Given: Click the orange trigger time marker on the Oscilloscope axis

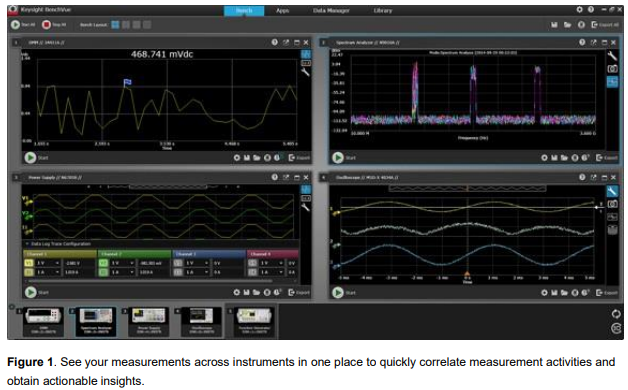Looking at the screenshot, I should pyautogui.click(x=467, y=274).
